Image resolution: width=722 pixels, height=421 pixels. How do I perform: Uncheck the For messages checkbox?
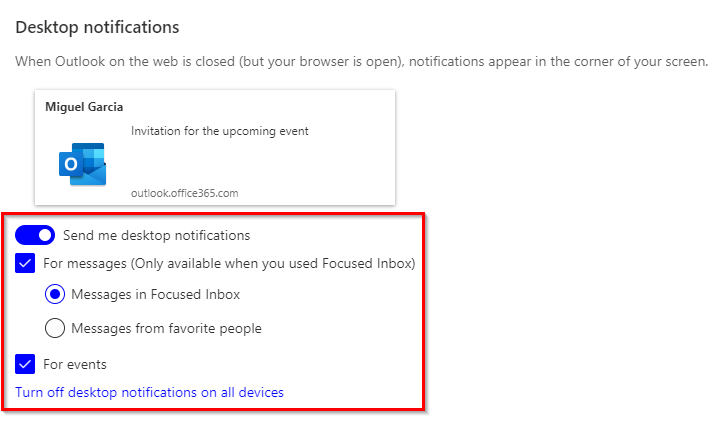(25, 264)
